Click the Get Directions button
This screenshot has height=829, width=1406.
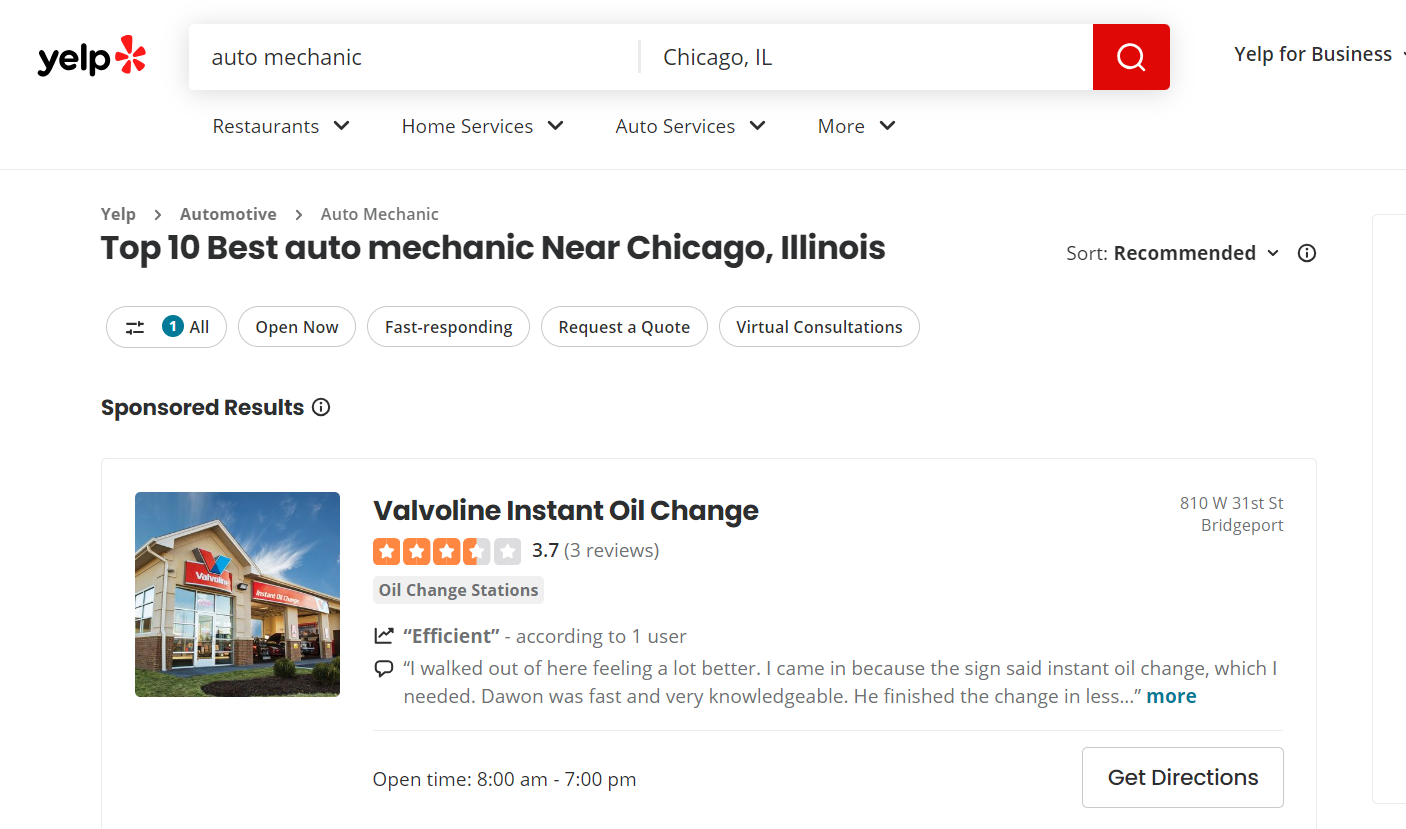pos(1183,777)
